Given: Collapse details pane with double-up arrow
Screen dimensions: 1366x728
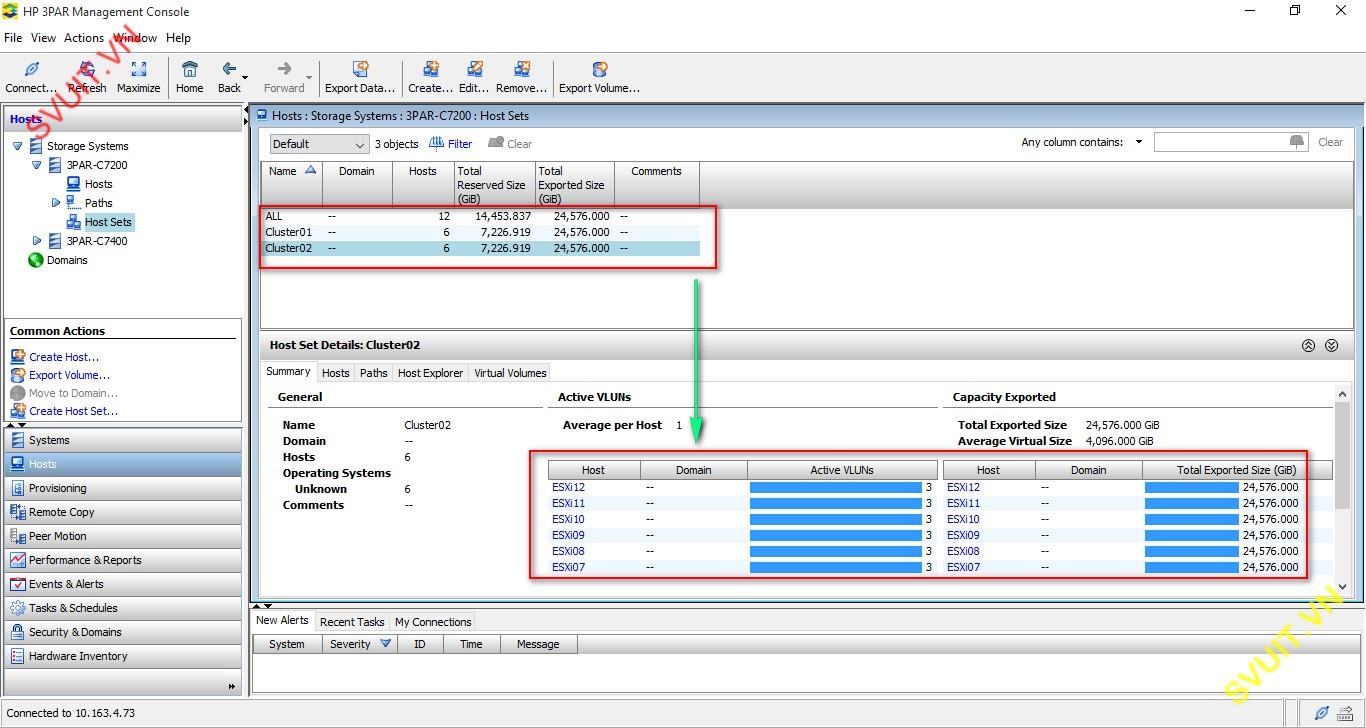Looking at the screenshot, I should tap(1308, 346).
